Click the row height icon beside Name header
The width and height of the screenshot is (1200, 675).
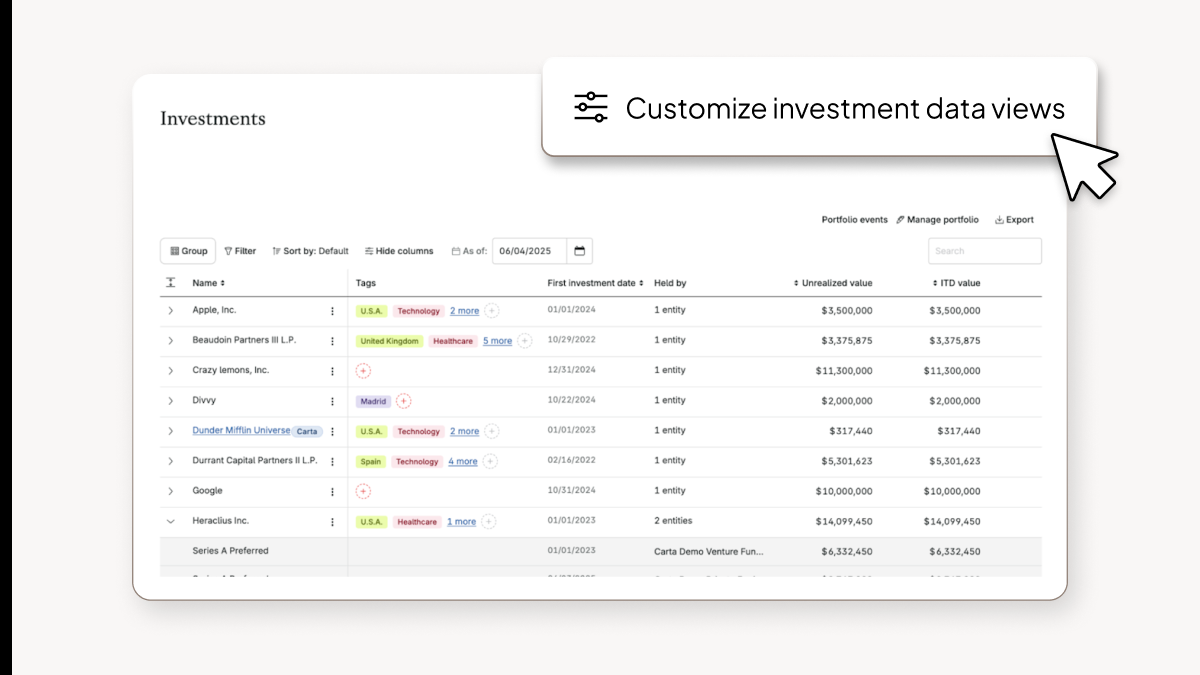(x=170, y=283)
